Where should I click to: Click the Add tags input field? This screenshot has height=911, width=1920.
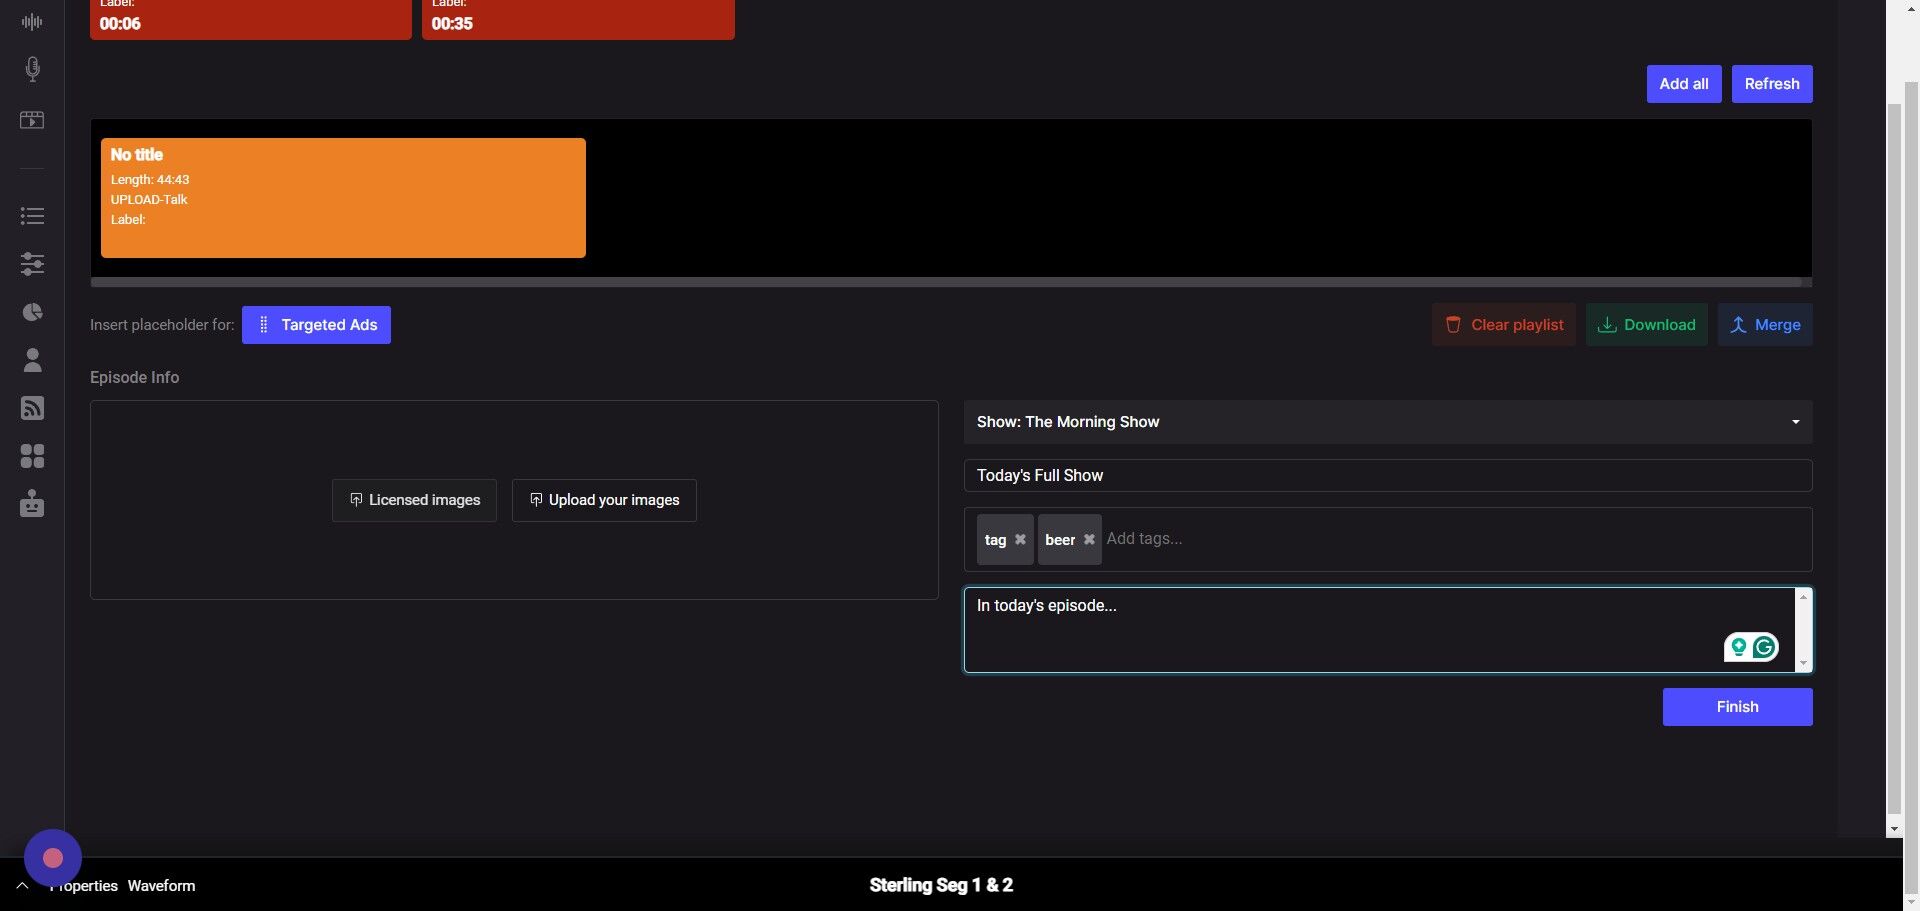tap(1450, 539)
